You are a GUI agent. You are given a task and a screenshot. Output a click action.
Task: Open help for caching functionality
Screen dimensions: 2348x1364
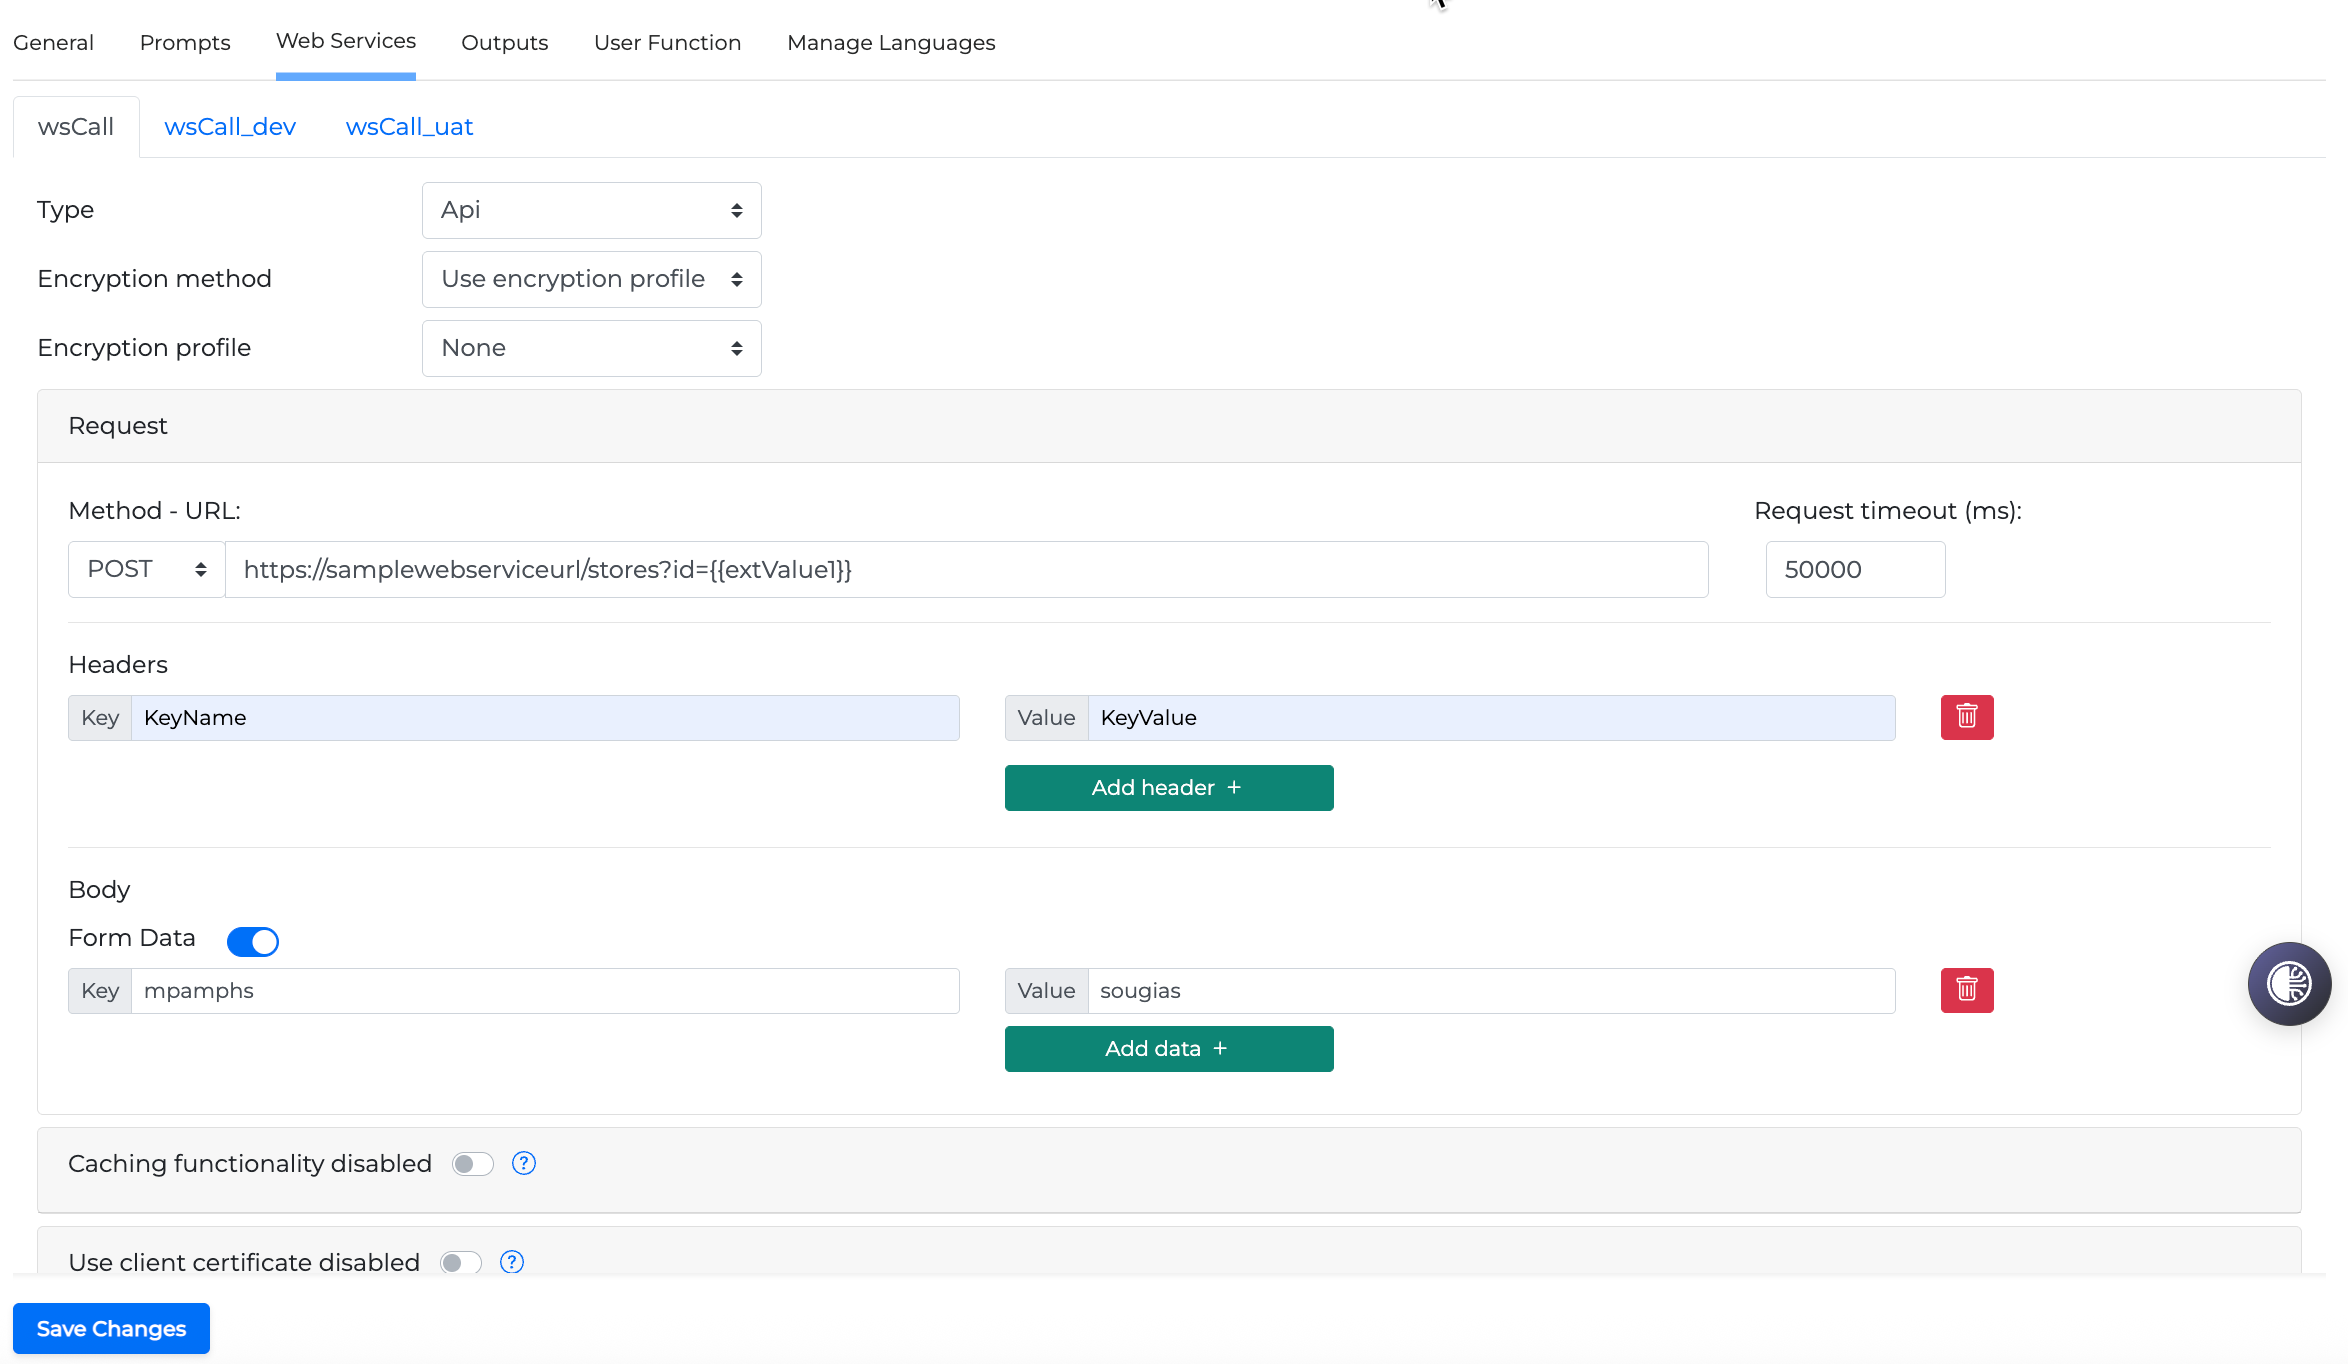pyautogui.click(x=523, y=1163)
